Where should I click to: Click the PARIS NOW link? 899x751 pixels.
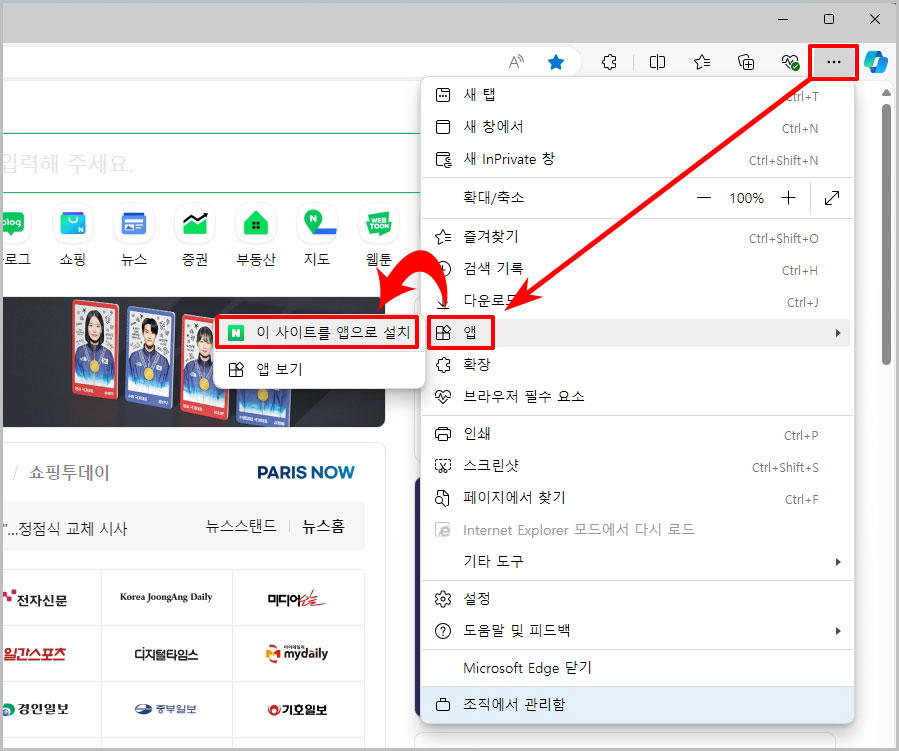tap(306, 472)
